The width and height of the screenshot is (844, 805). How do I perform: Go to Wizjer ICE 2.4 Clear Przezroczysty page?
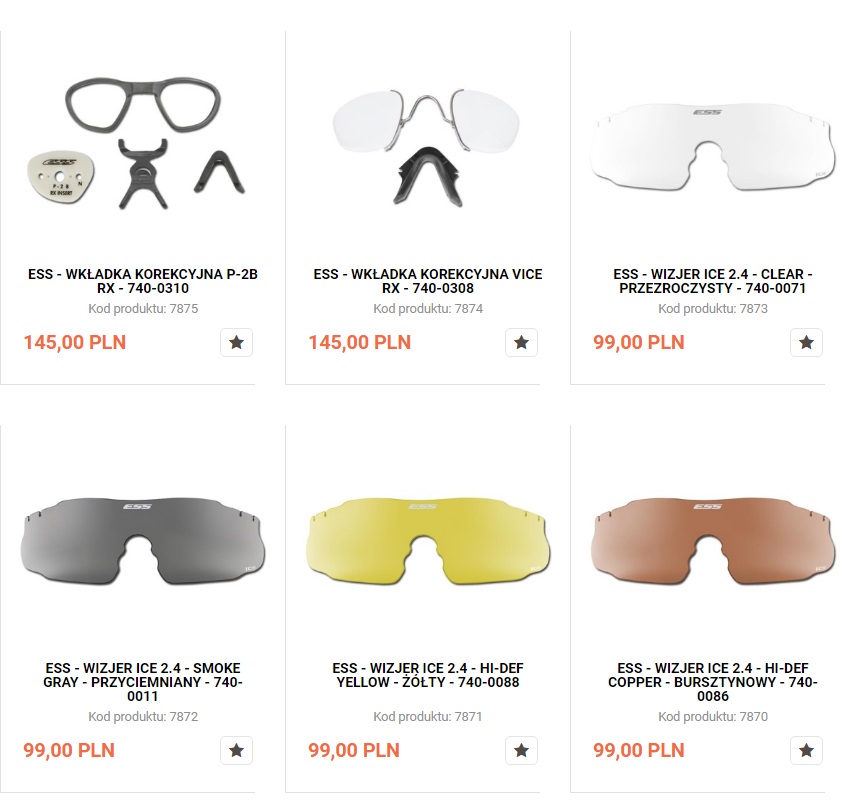click(712, 281)
